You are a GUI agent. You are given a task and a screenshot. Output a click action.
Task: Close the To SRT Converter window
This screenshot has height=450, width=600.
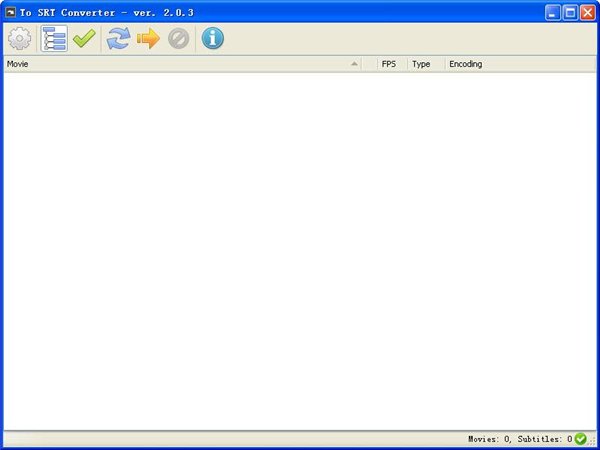coord(587,13)
